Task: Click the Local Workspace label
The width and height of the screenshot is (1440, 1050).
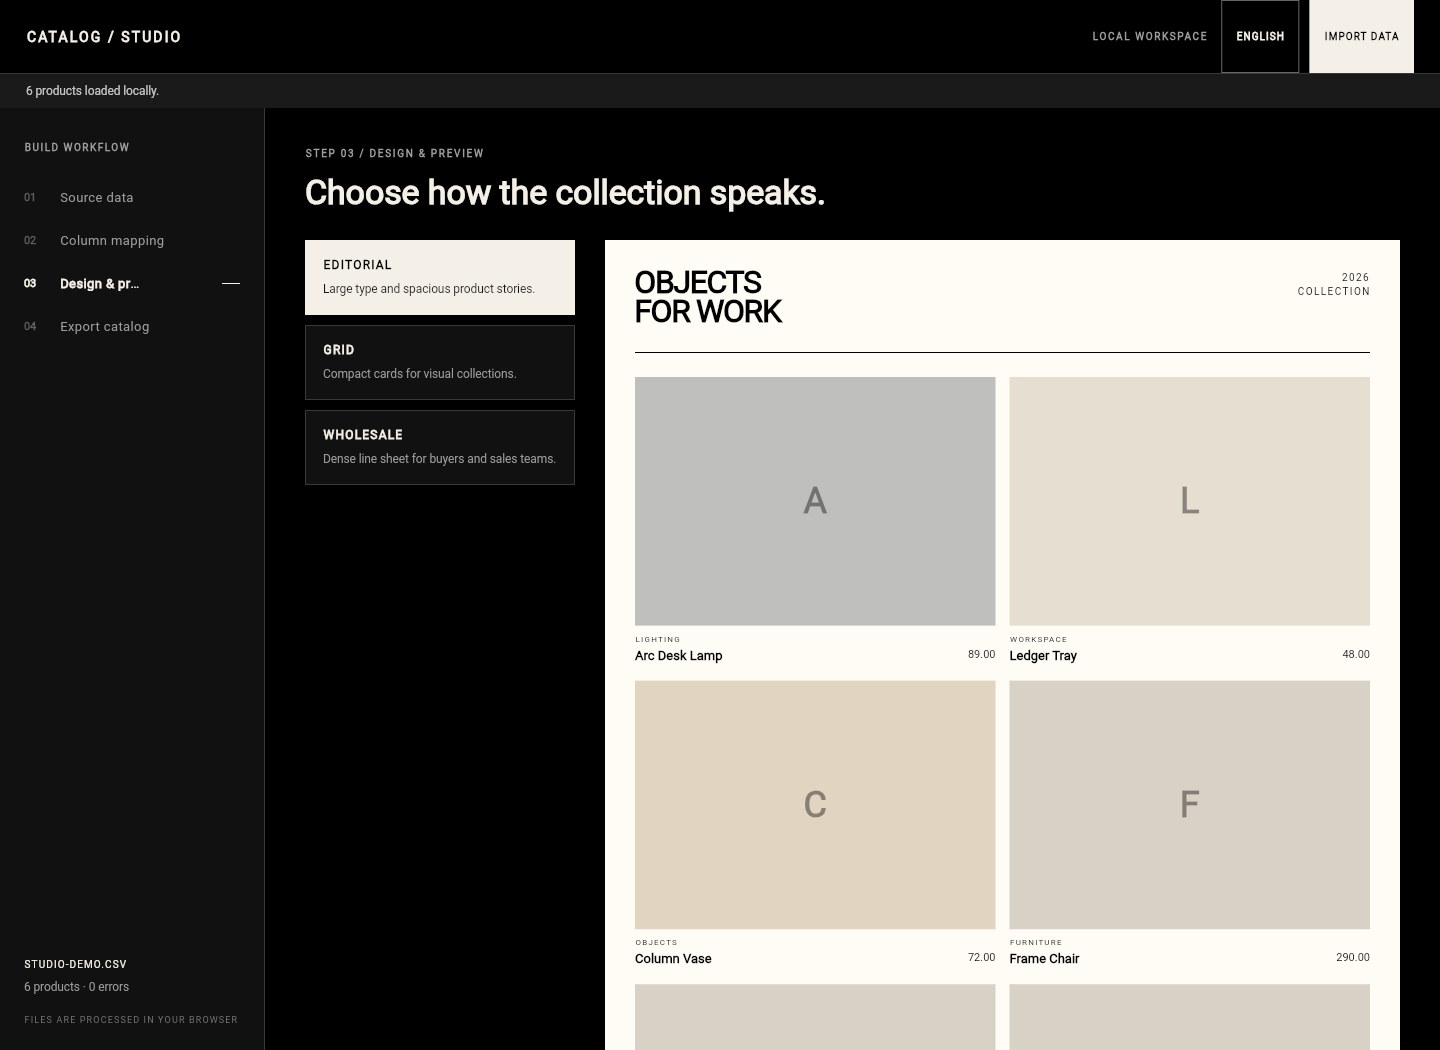Action: (x=1150, y=36)
